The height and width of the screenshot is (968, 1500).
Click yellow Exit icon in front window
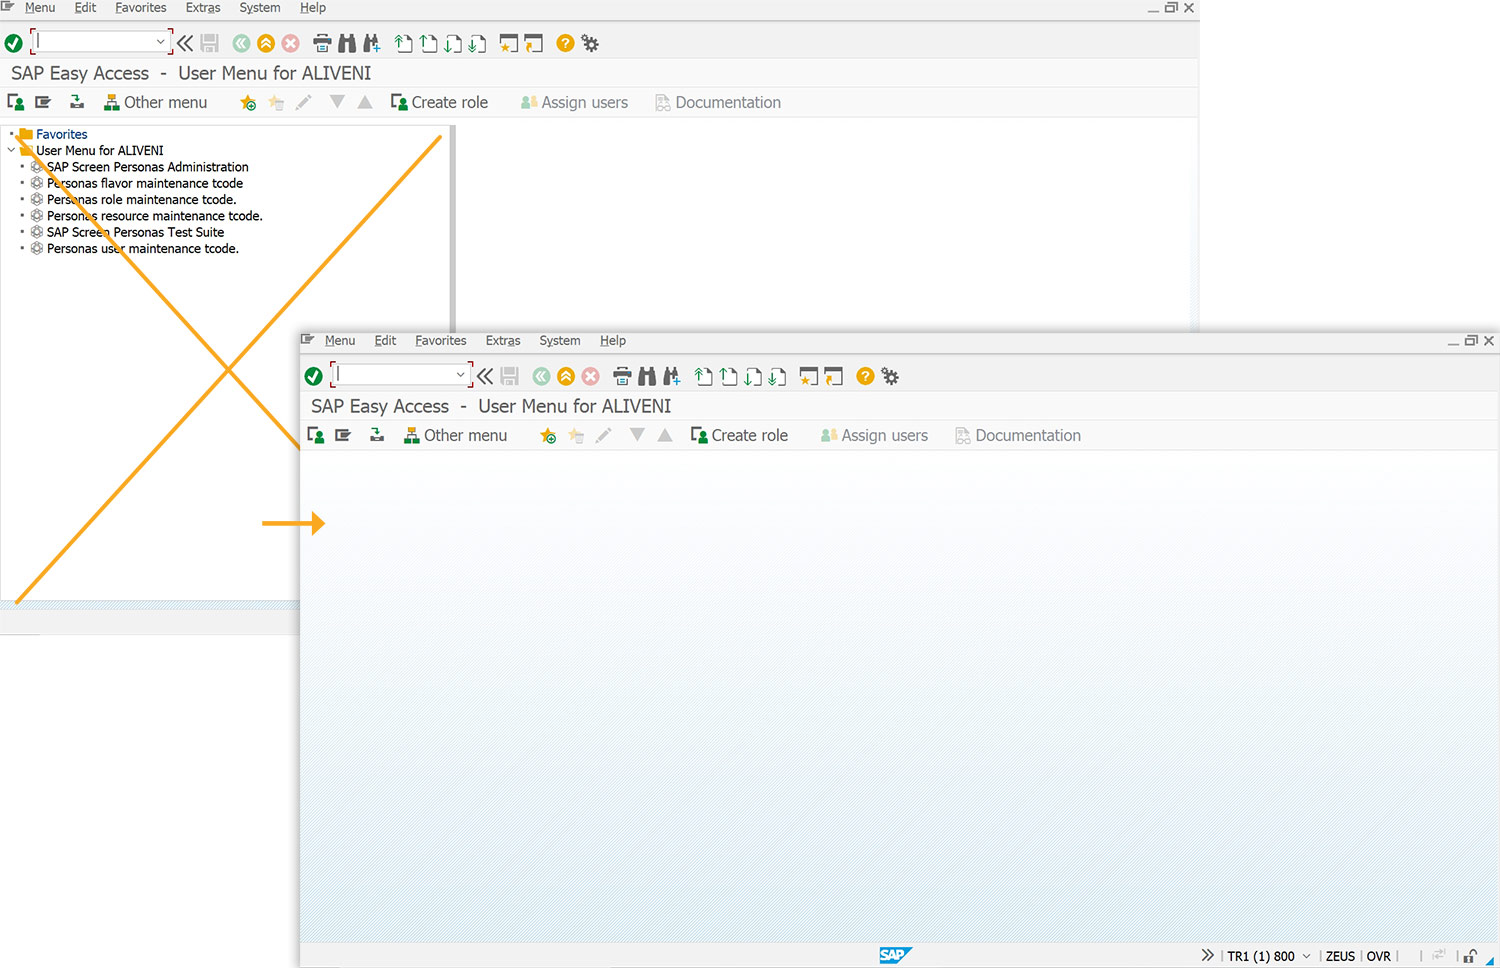(x=566, y=376)
